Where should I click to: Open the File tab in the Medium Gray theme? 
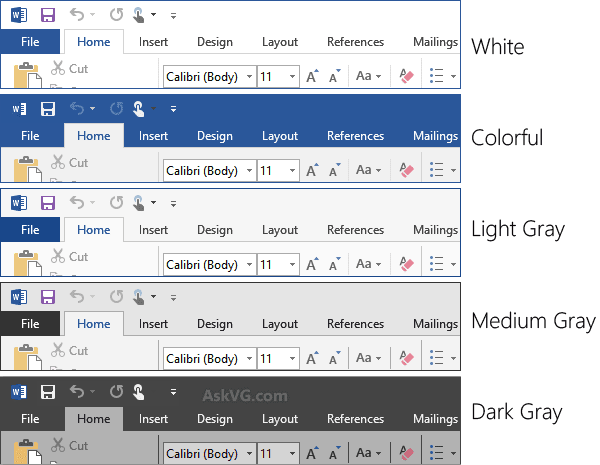pos(30,324)
